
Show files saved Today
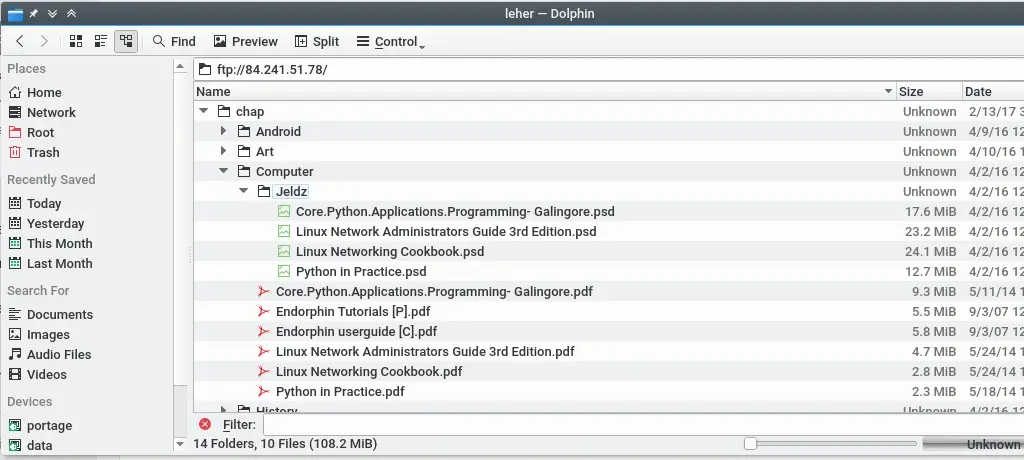click(x=44, y=203)
